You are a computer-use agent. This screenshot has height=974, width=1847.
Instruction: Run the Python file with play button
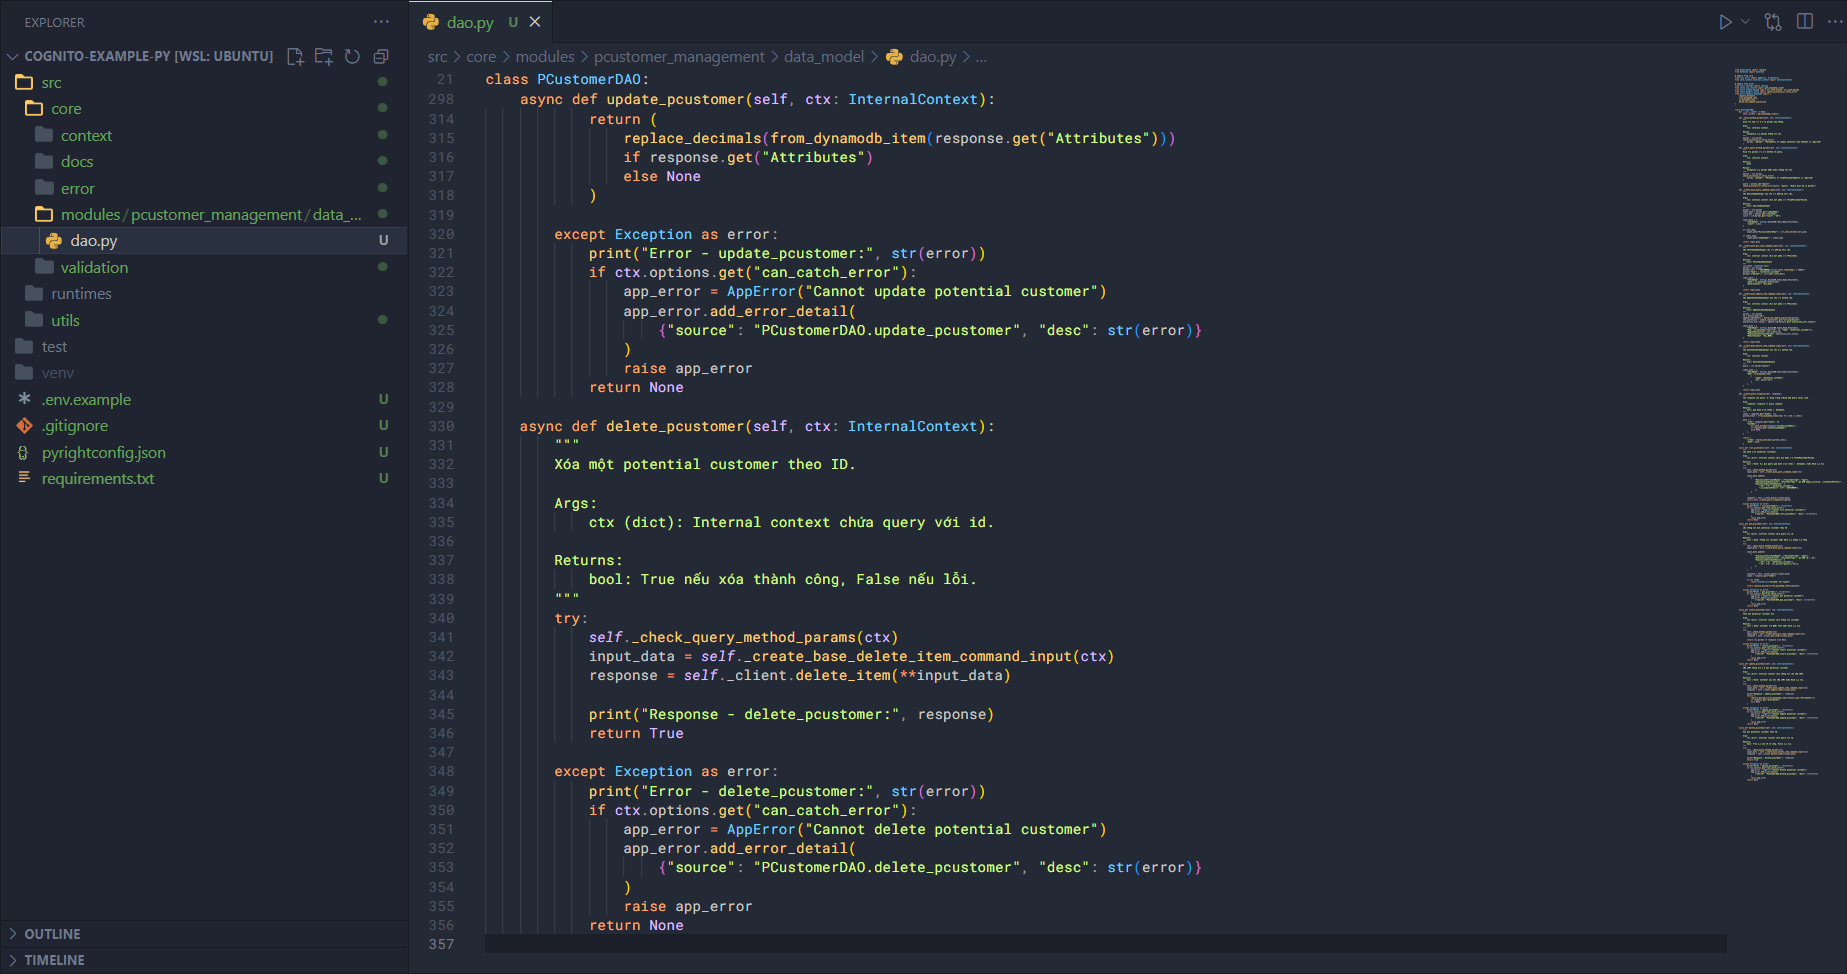coord(1725,22)
